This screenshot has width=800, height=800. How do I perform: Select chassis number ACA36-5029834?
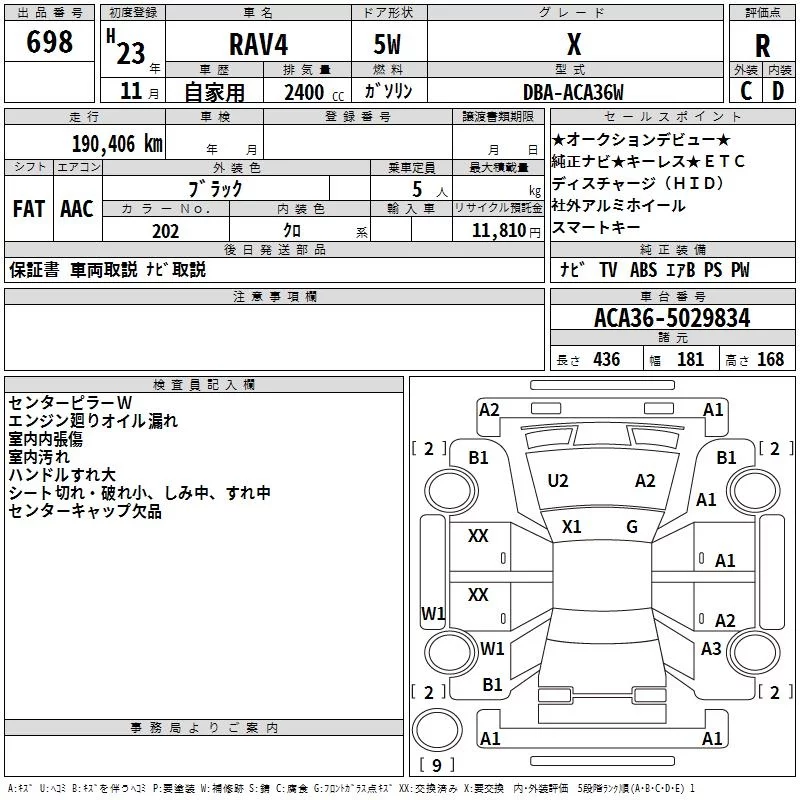pos(672,318)
